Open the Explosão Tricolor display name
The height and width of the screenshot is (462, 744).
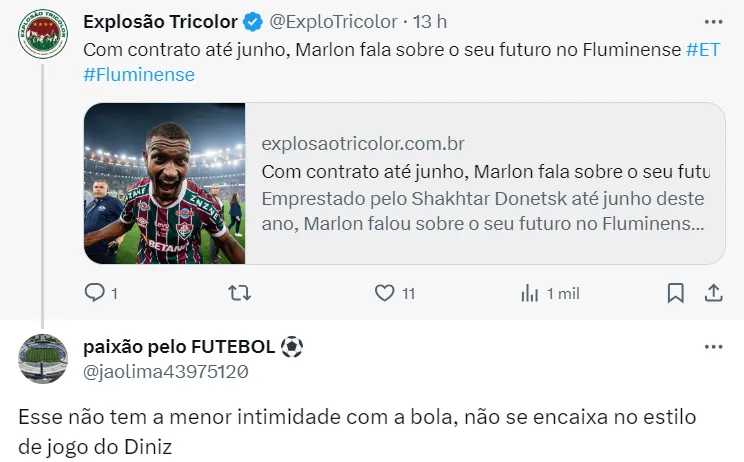click(x=160, y=22)
